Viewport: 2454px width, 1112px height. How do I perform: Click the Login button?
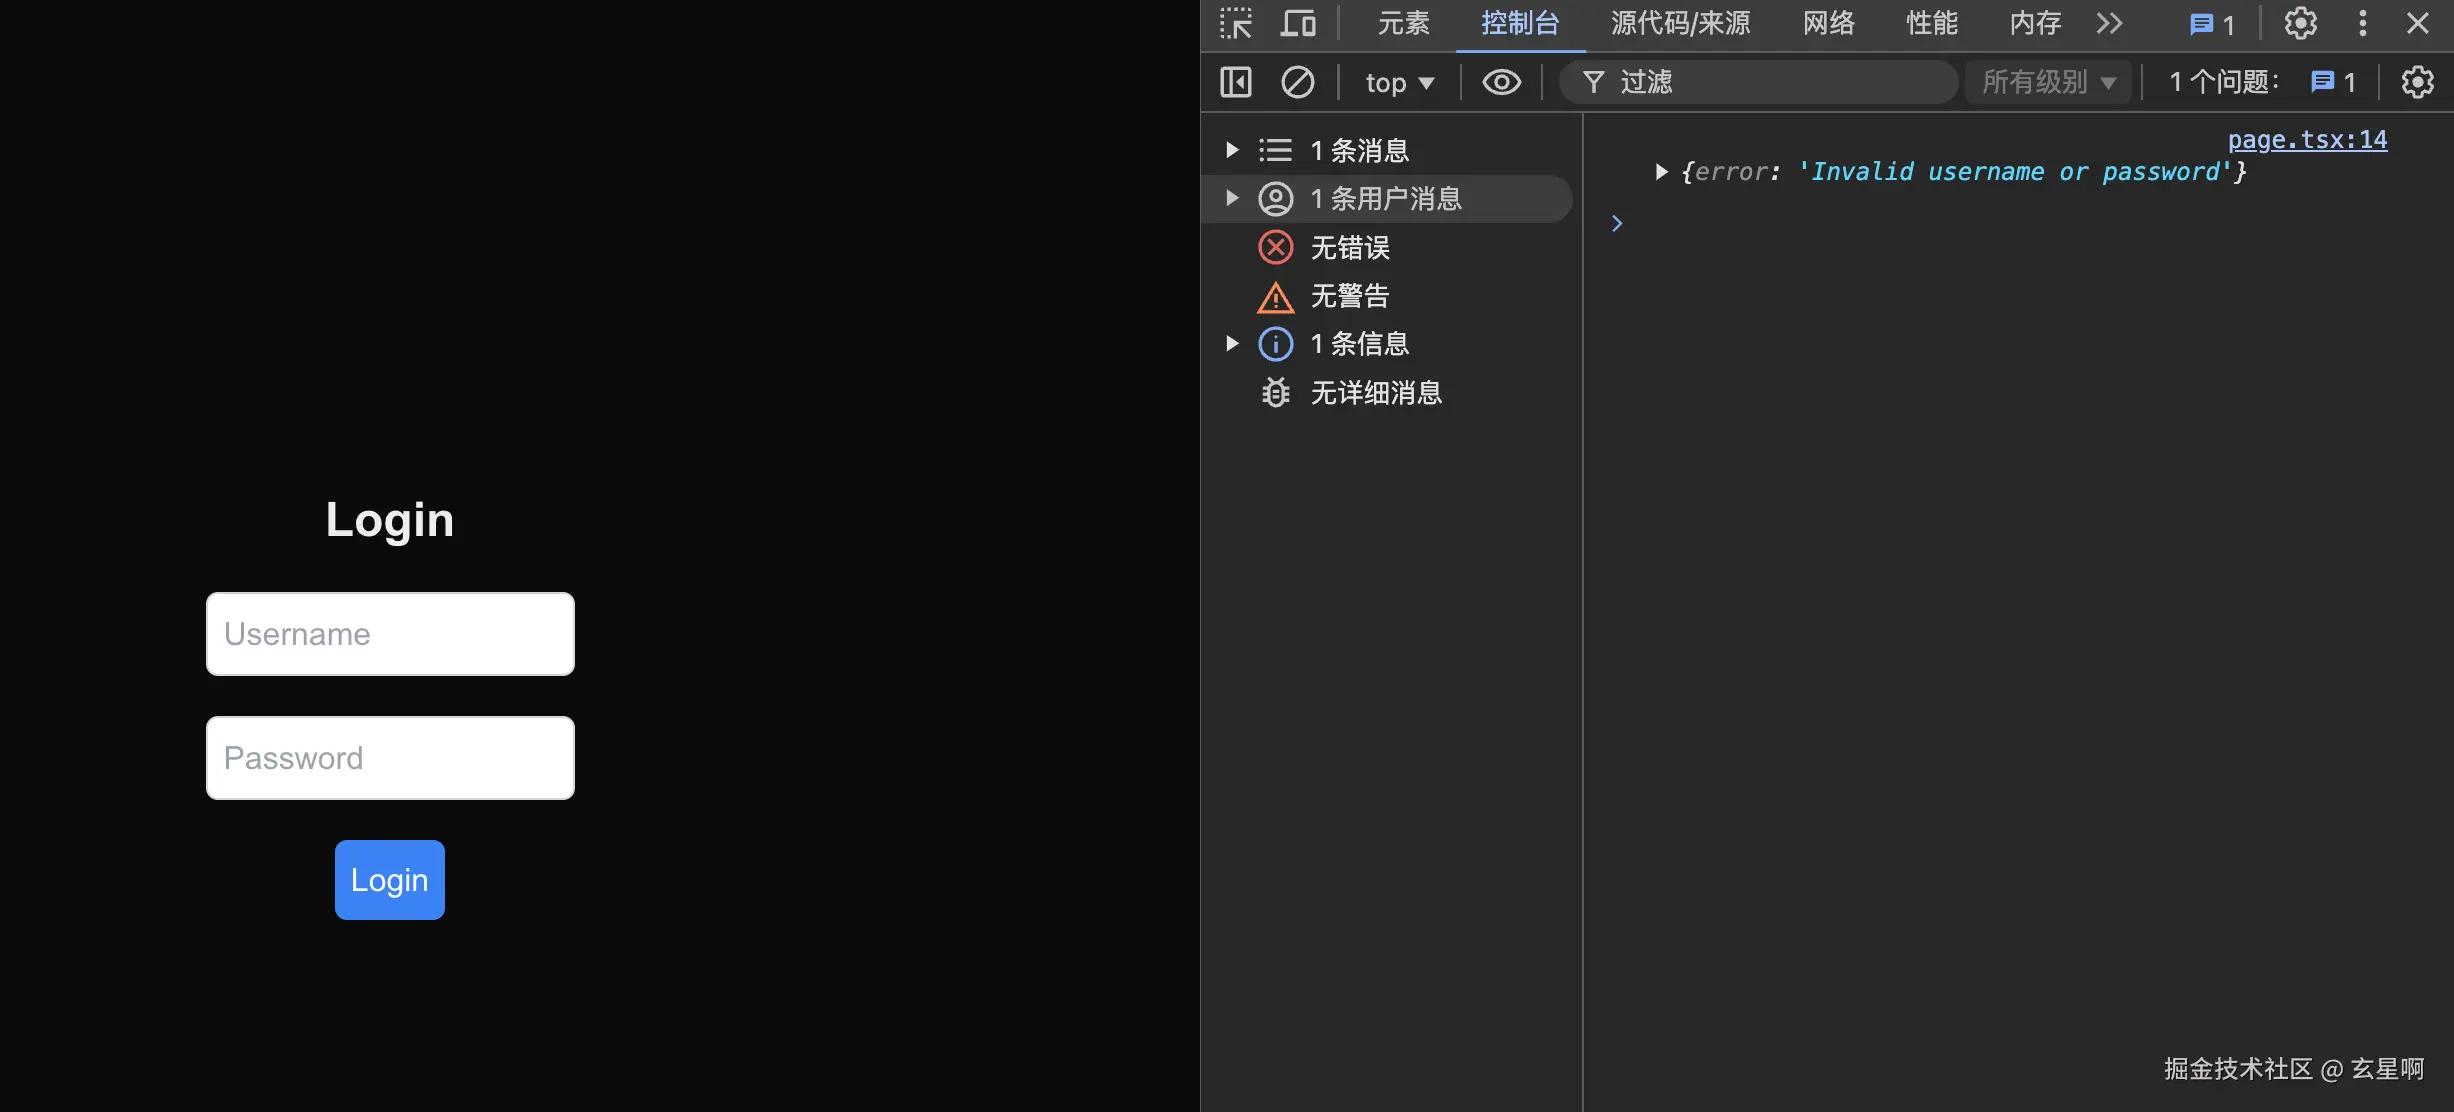click(389, 879)
